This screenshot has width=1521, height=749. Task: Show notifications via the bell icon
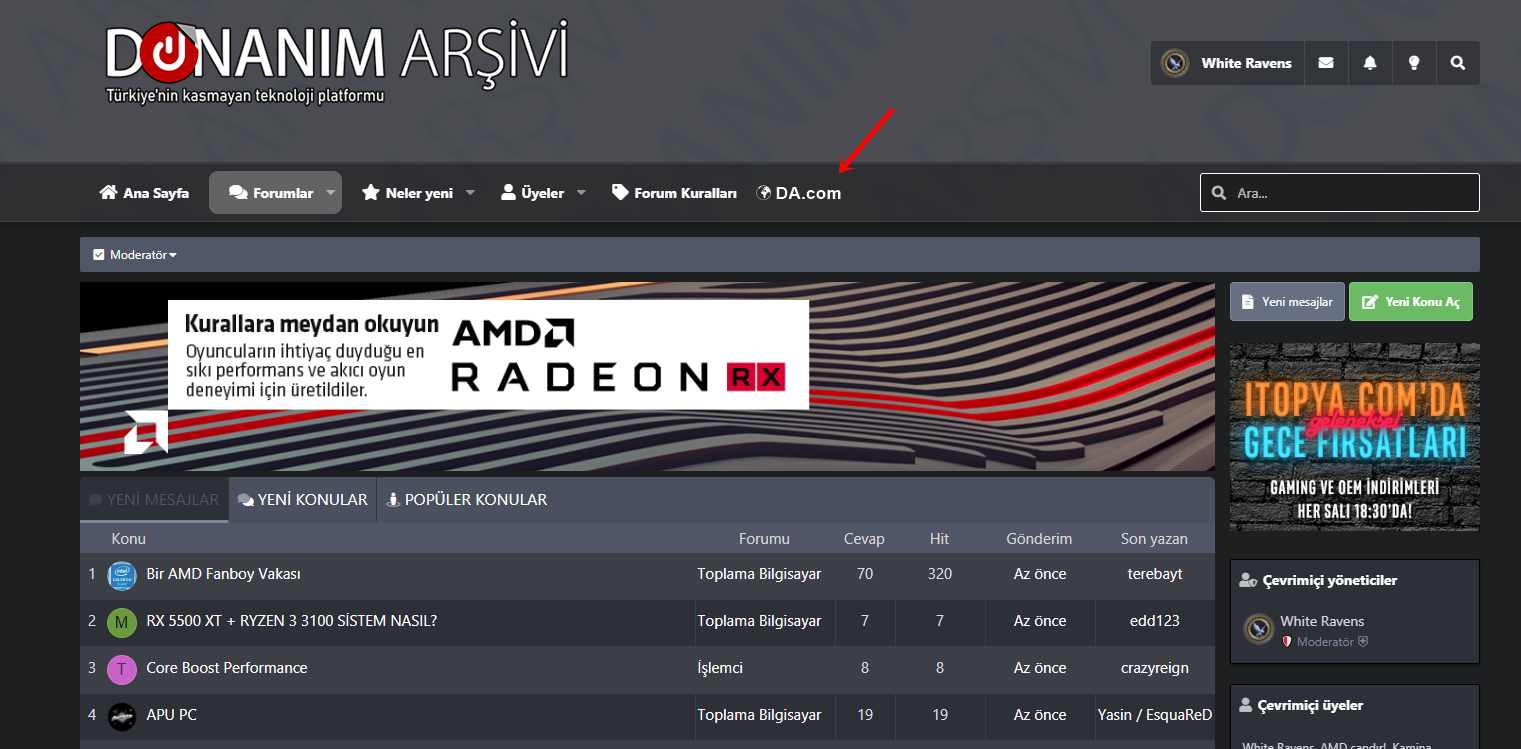pos(1370,63)
